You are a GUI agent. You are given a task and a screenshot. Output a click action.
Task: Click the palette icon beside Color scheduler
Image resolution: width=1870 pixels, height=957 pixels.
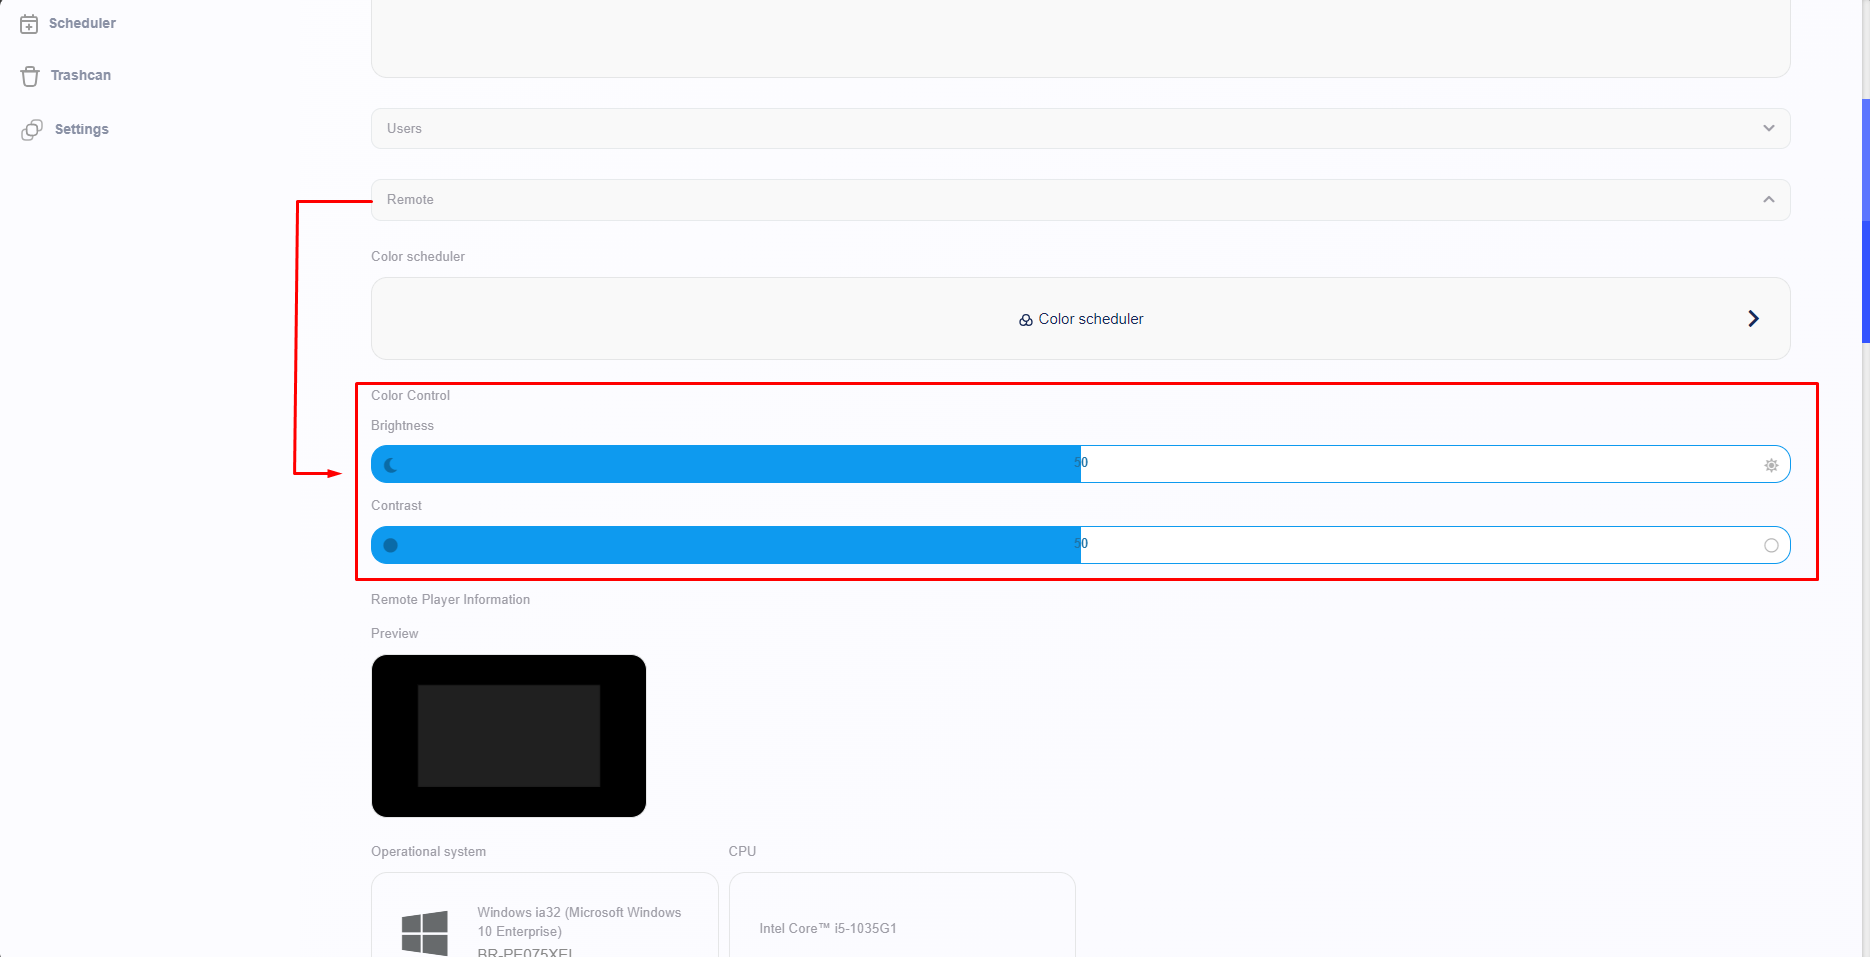tap(1025, 320)
